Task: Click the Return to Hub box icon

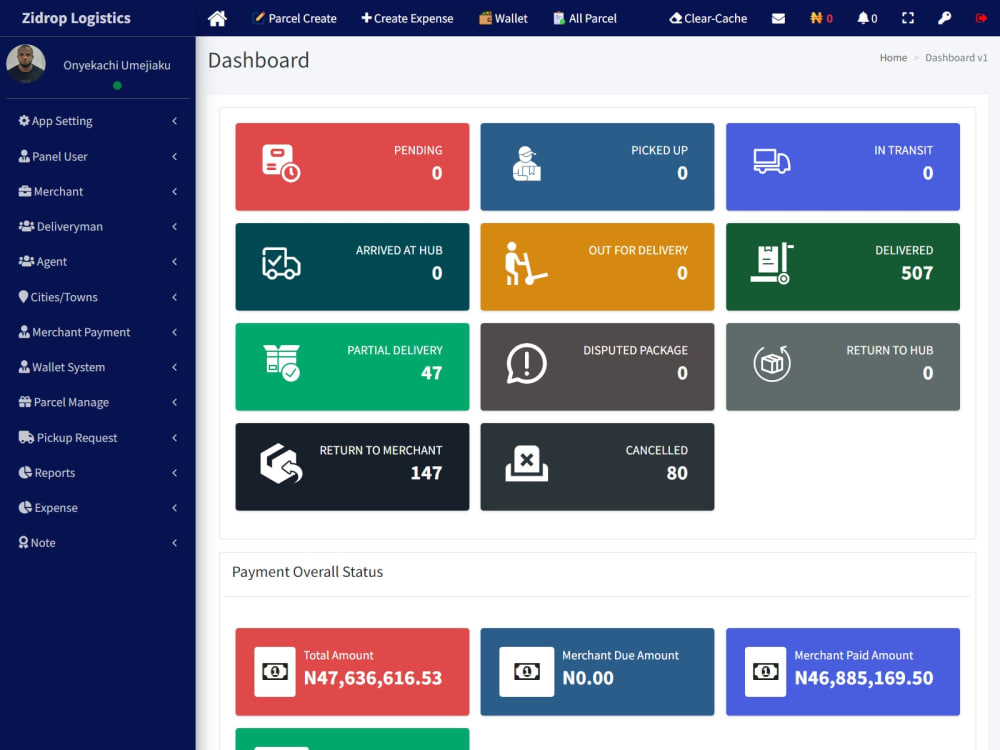Action: pos(772,364)
